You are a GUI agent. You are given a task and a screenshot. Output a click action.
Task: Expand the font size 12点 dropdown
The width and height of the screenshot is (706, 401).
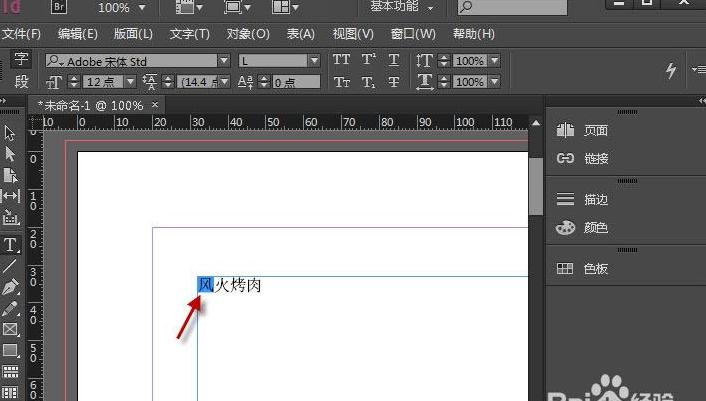[x=130, y=82]
